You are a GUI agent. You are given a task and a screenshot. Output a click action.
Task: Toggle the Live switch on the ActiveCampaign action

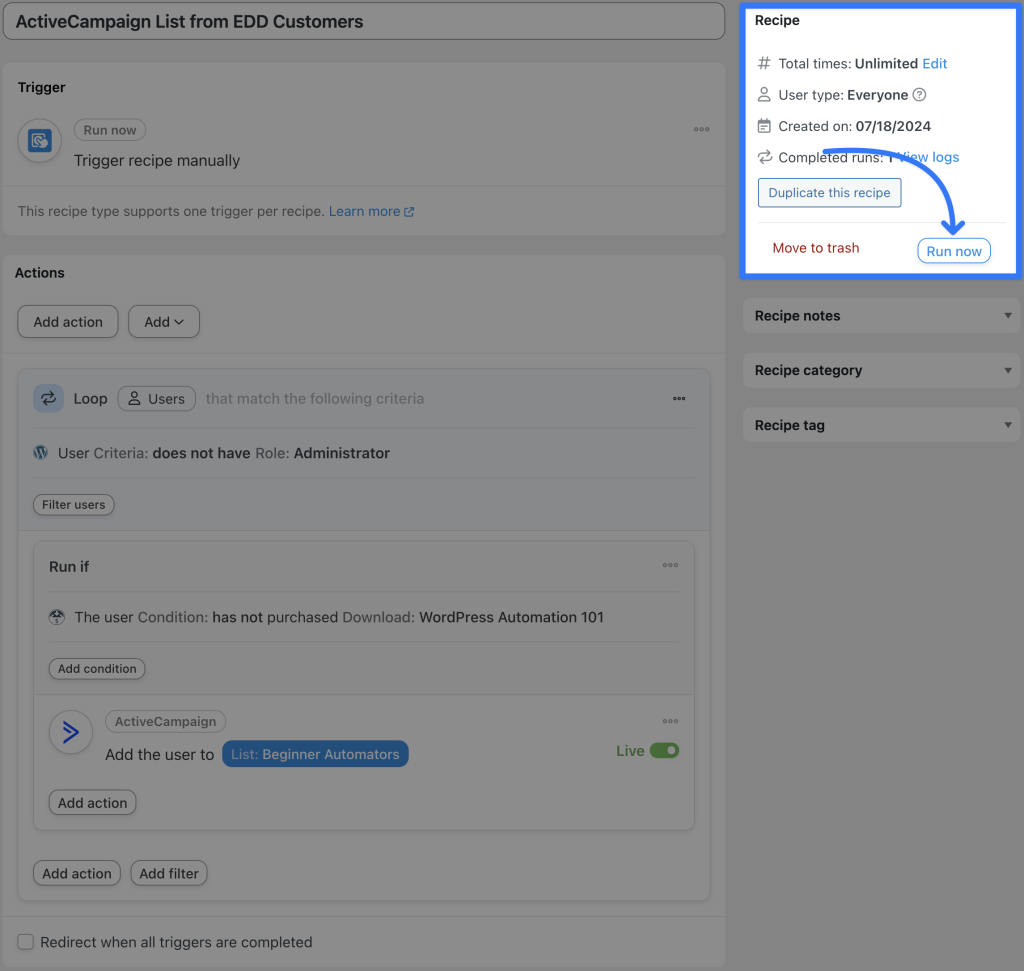[666, 750]
